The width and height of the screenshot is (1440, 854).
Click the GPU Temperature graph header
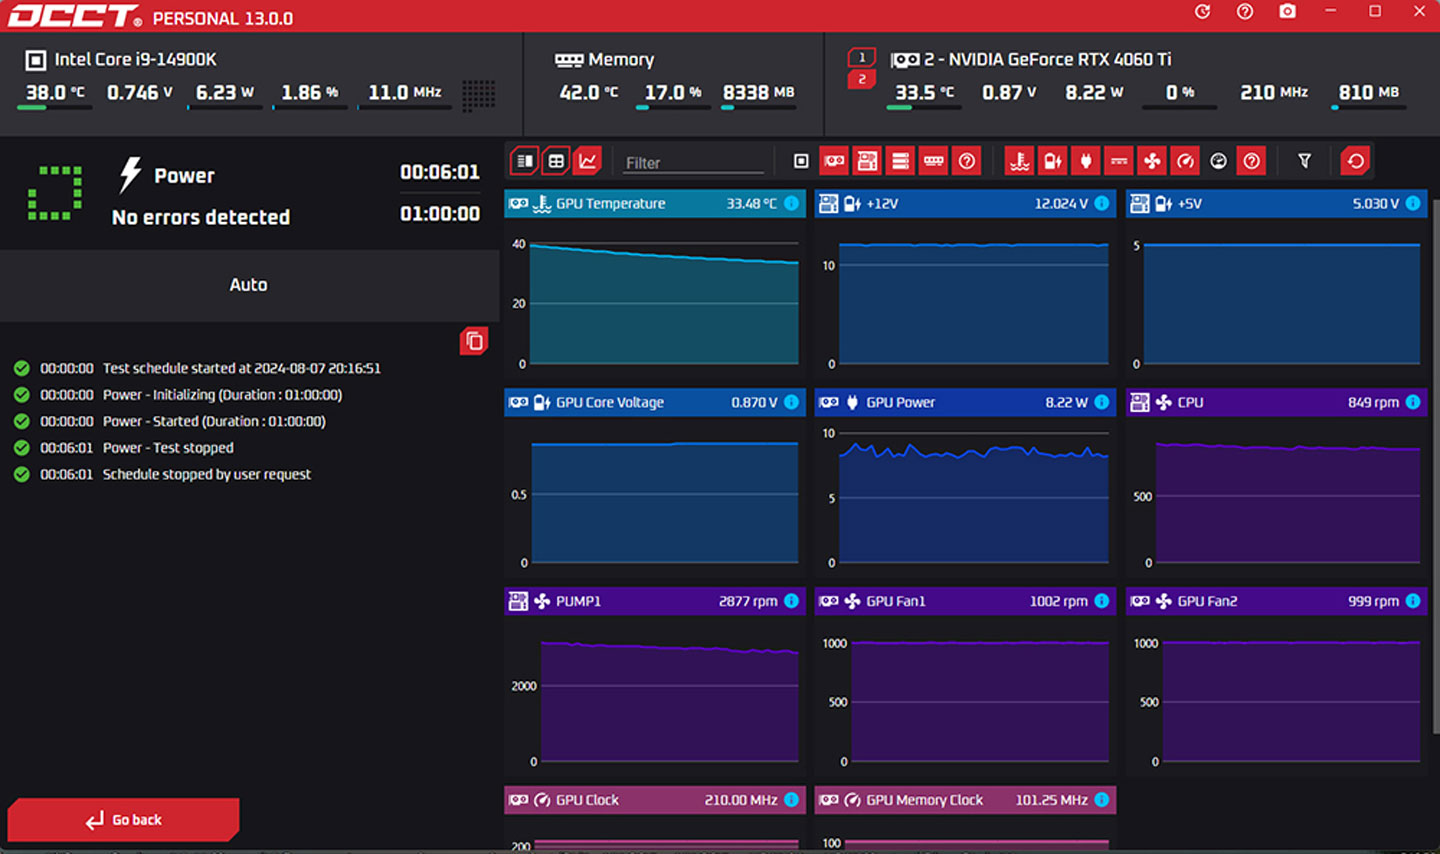coord(654,203)
